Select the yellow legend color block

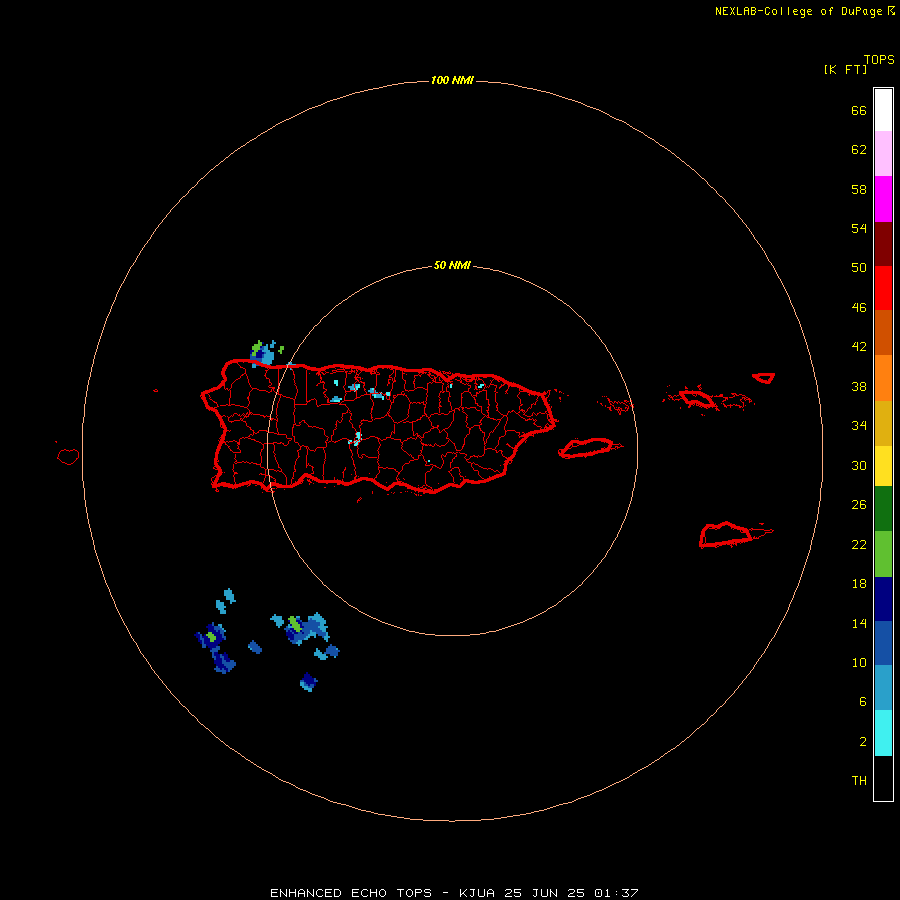point(883,466)
